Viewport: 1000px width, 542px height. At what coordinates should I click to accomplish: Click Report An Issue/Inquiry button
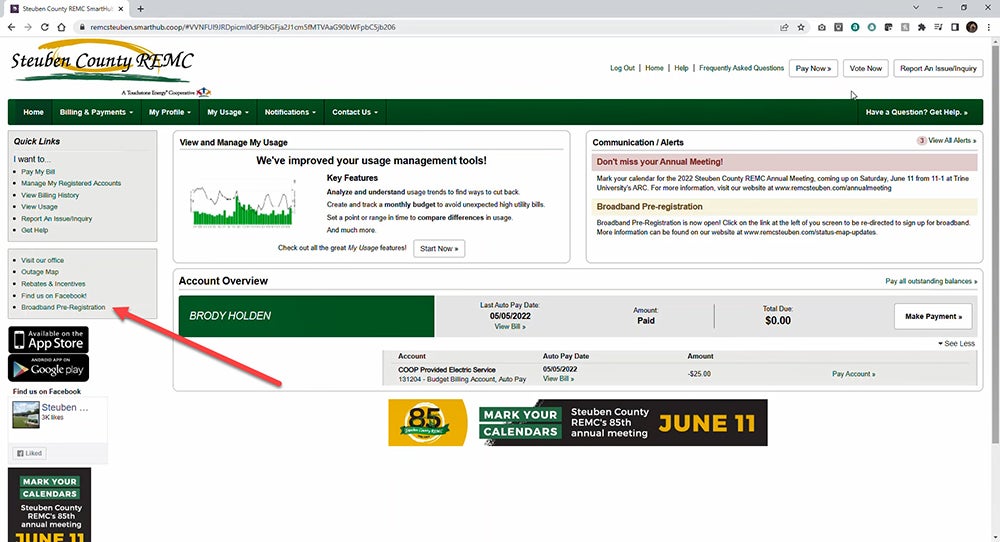click(938, 68)
